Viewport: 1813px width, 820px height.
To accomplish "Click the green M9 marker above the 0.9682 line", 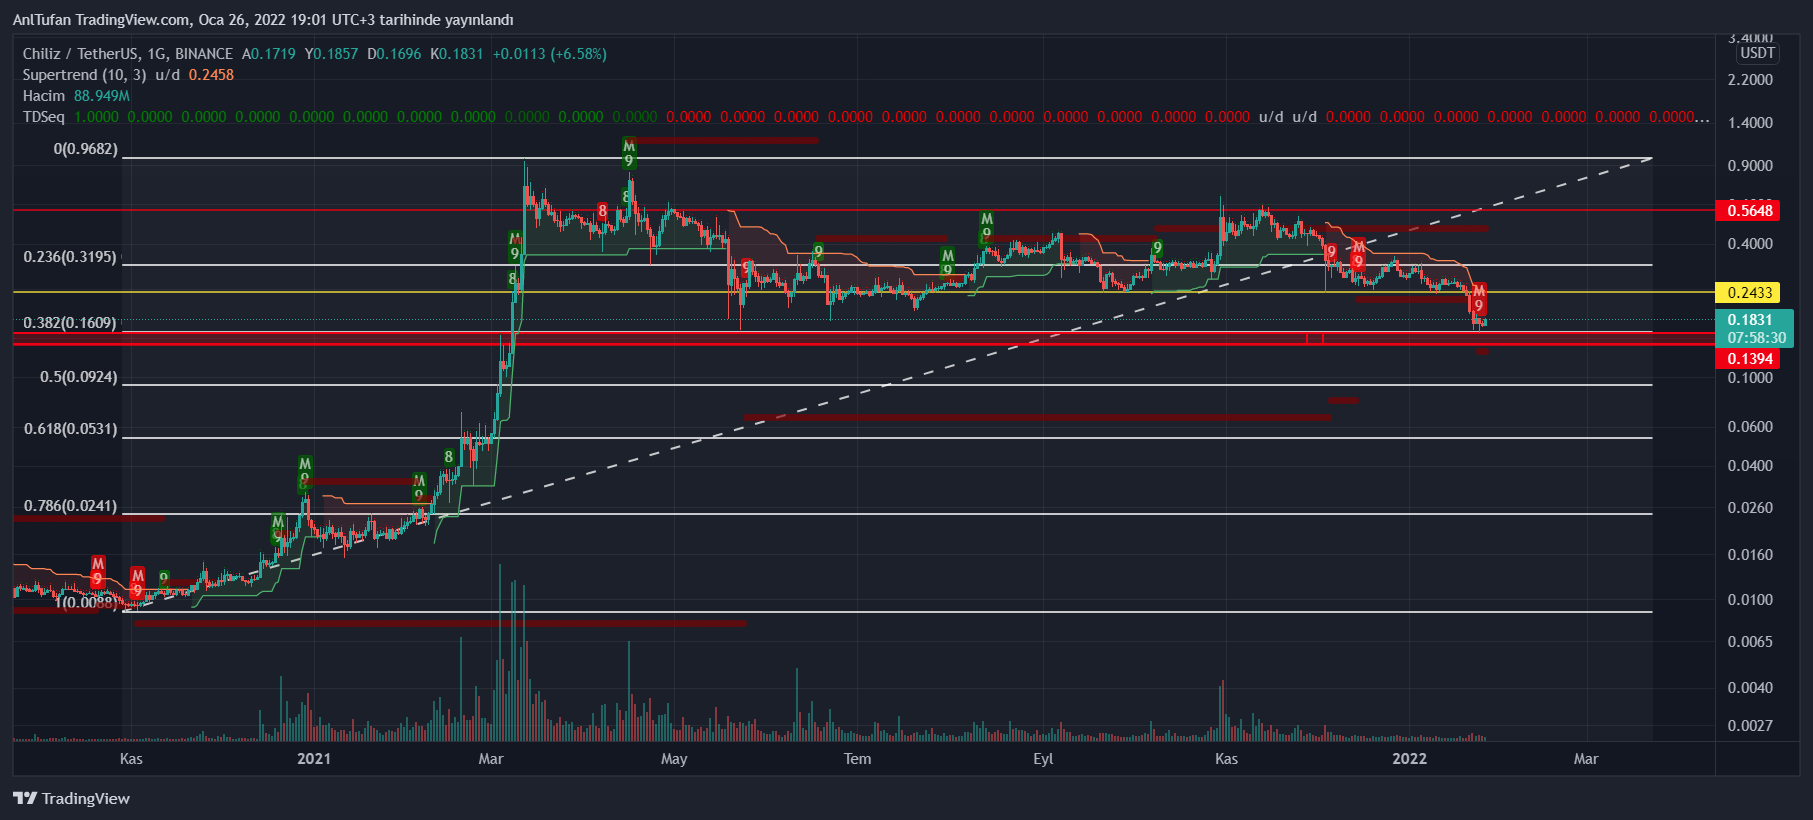I will (628, 153).
